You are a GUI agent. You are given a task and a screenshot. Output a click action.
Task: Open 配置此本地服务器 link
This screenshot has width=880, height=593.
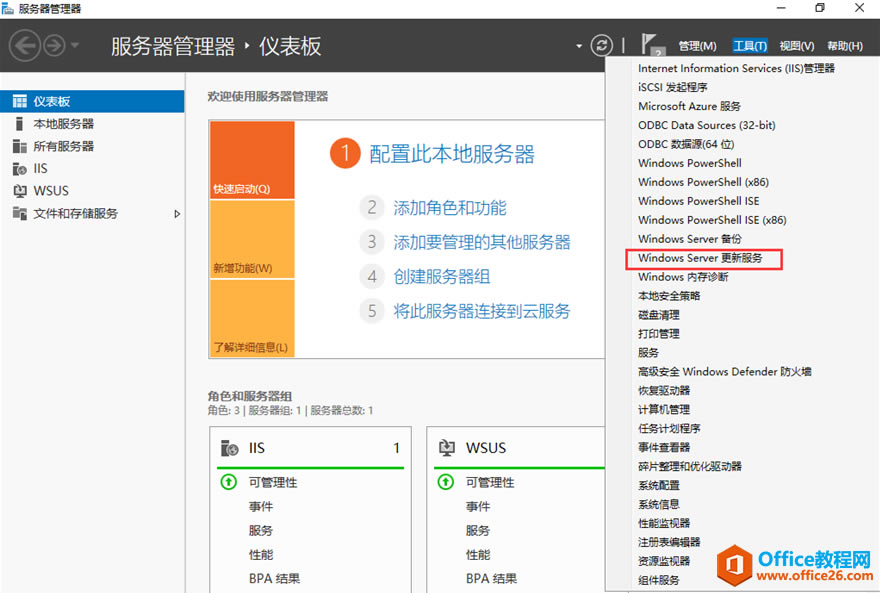point(452,154)
